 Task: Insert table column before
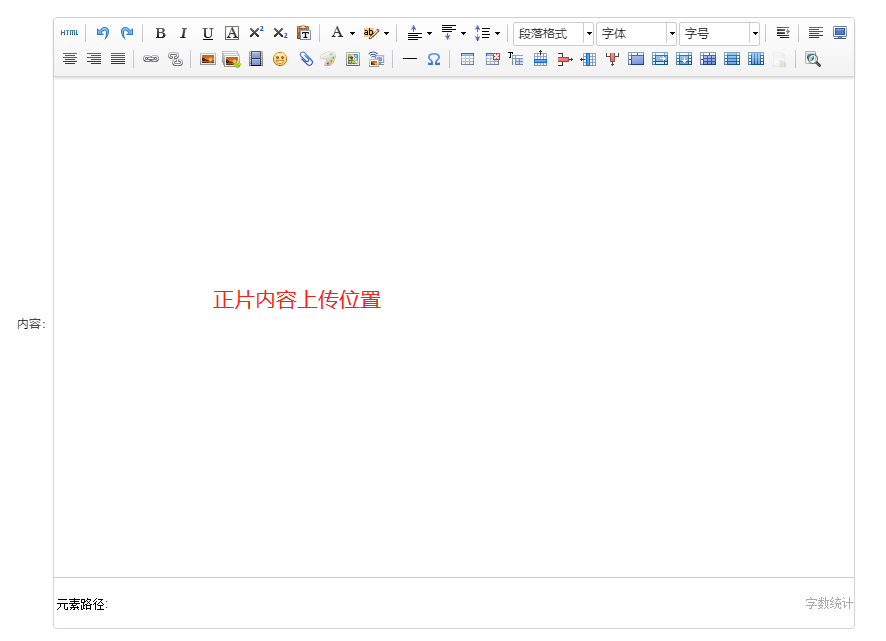(x=588, y=59)
